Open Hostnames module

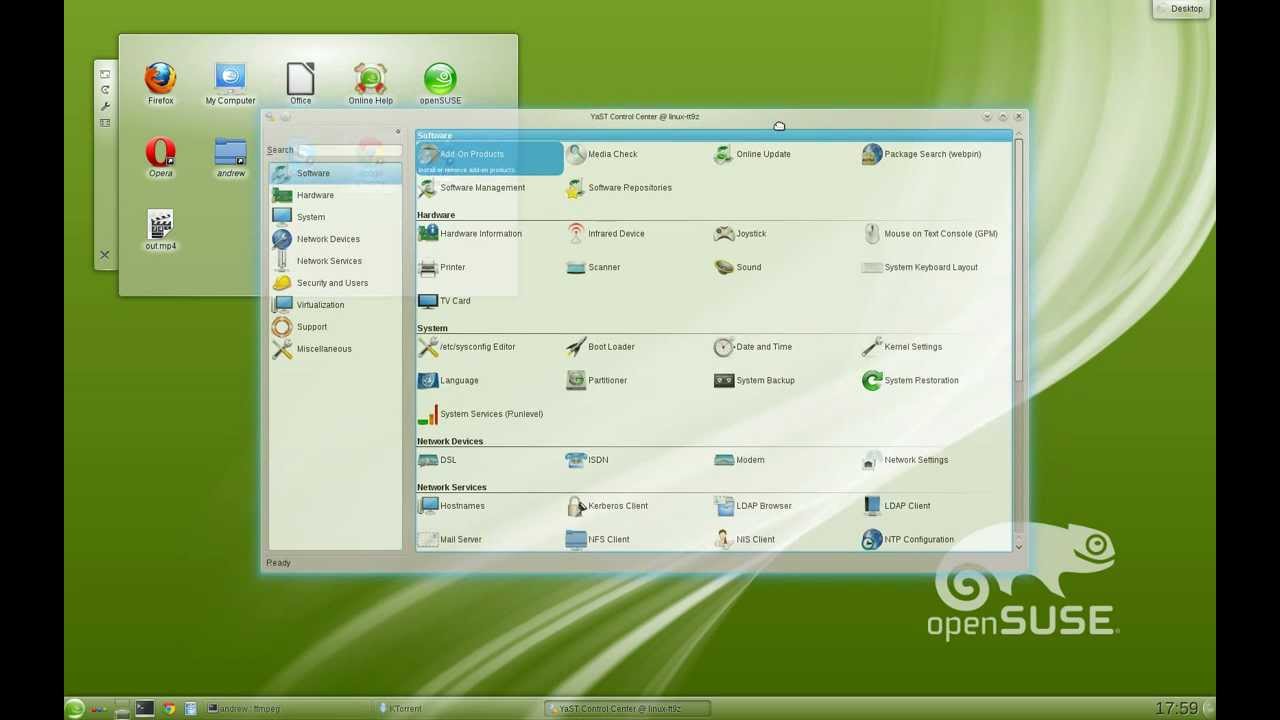(451, 506)
